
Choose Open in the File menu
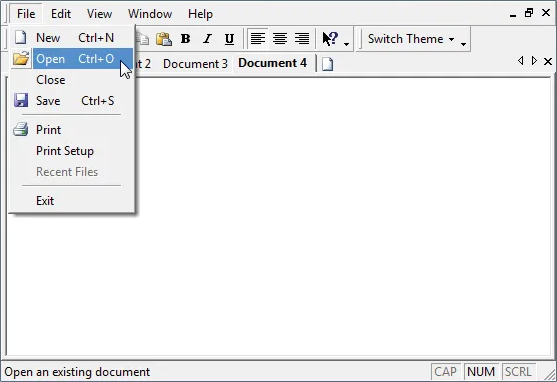[x=72, y=59]
